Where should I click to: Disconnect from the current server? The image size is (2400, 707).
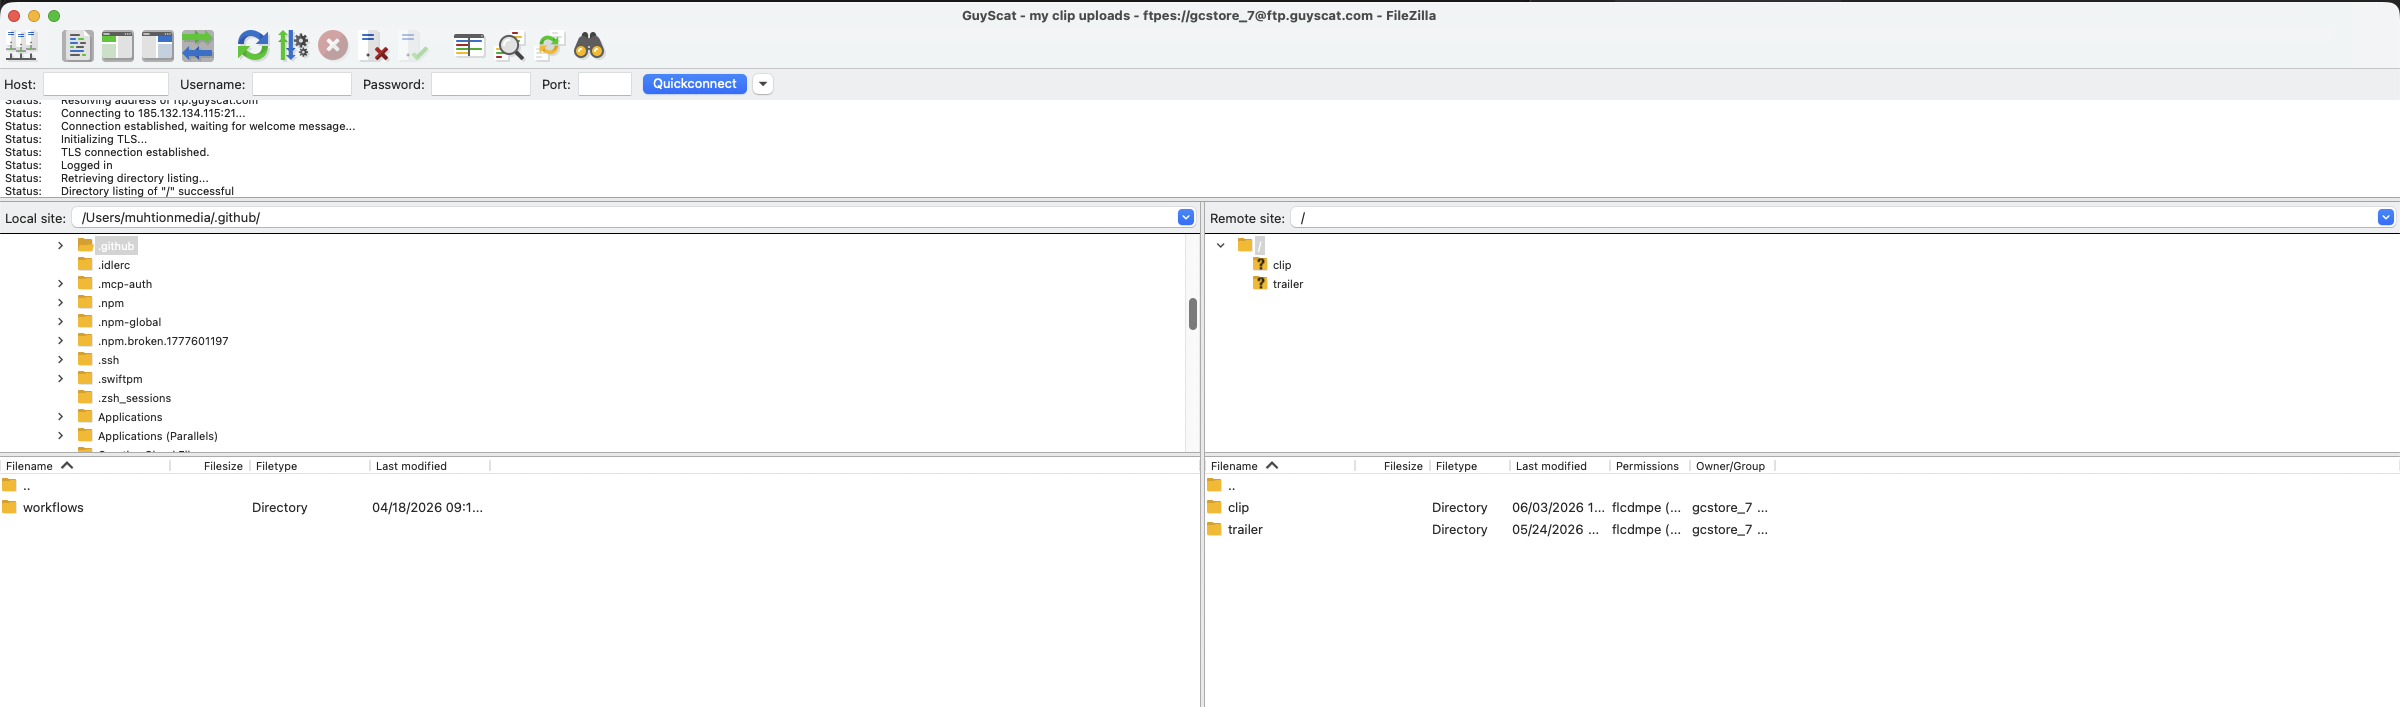coord(373,45)
